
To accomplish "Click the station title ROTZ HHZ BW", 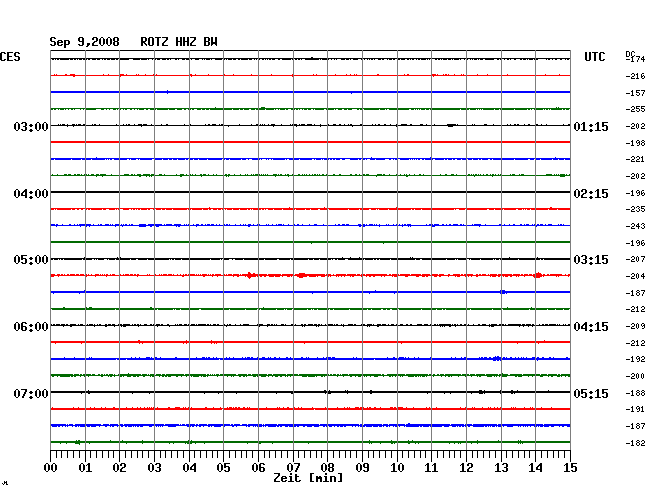I will [179, 42].
